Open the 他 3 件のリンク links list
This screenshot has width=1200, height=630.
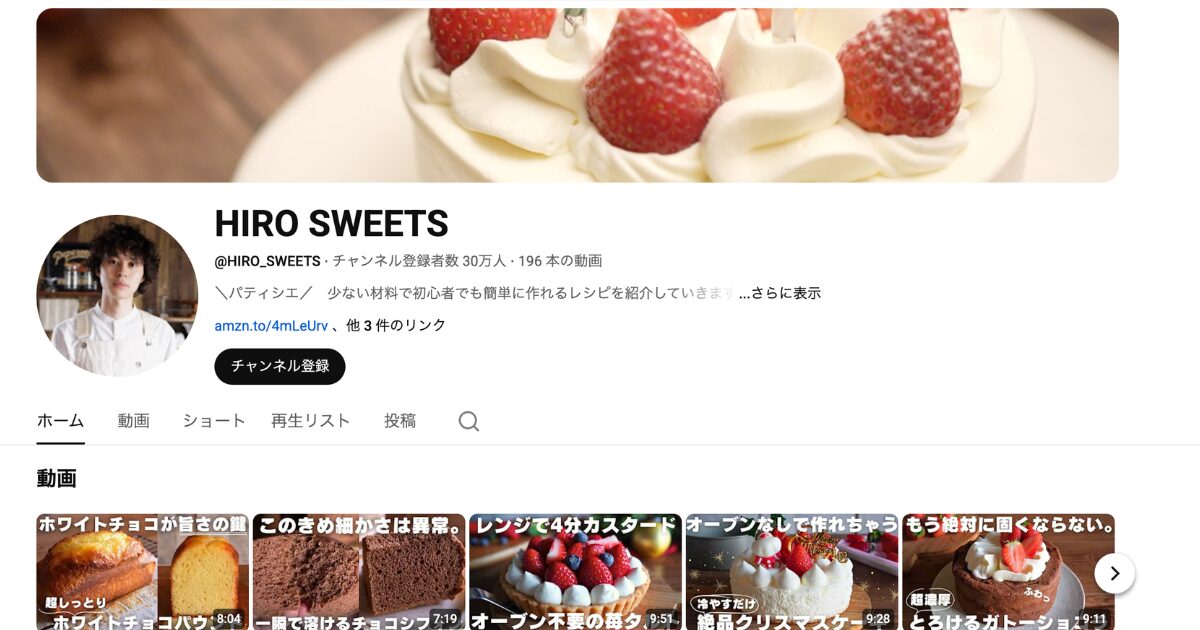[x=396, y=325]
